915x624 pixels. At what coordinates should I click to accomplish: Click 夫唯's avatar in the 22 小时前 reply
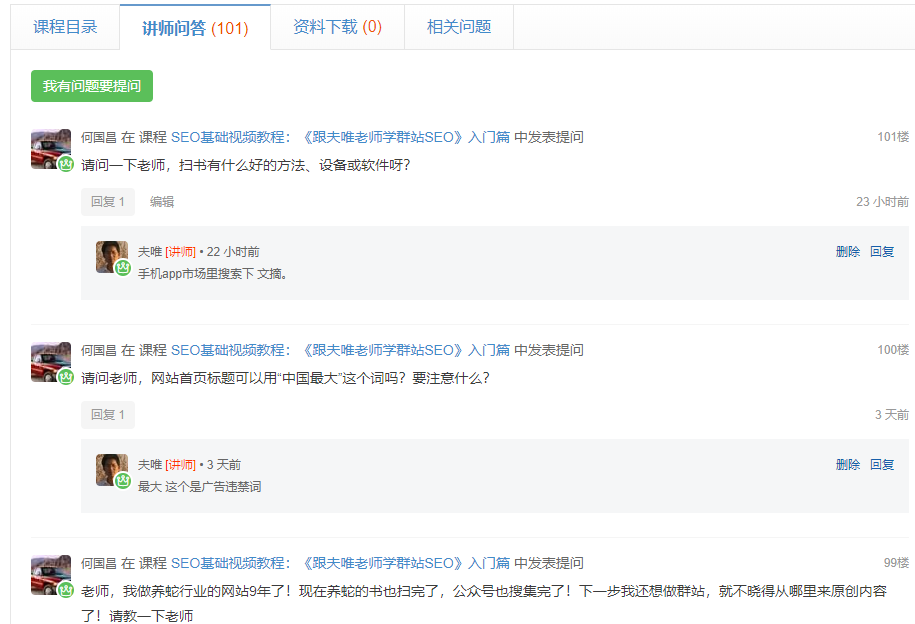coord(111,257)
